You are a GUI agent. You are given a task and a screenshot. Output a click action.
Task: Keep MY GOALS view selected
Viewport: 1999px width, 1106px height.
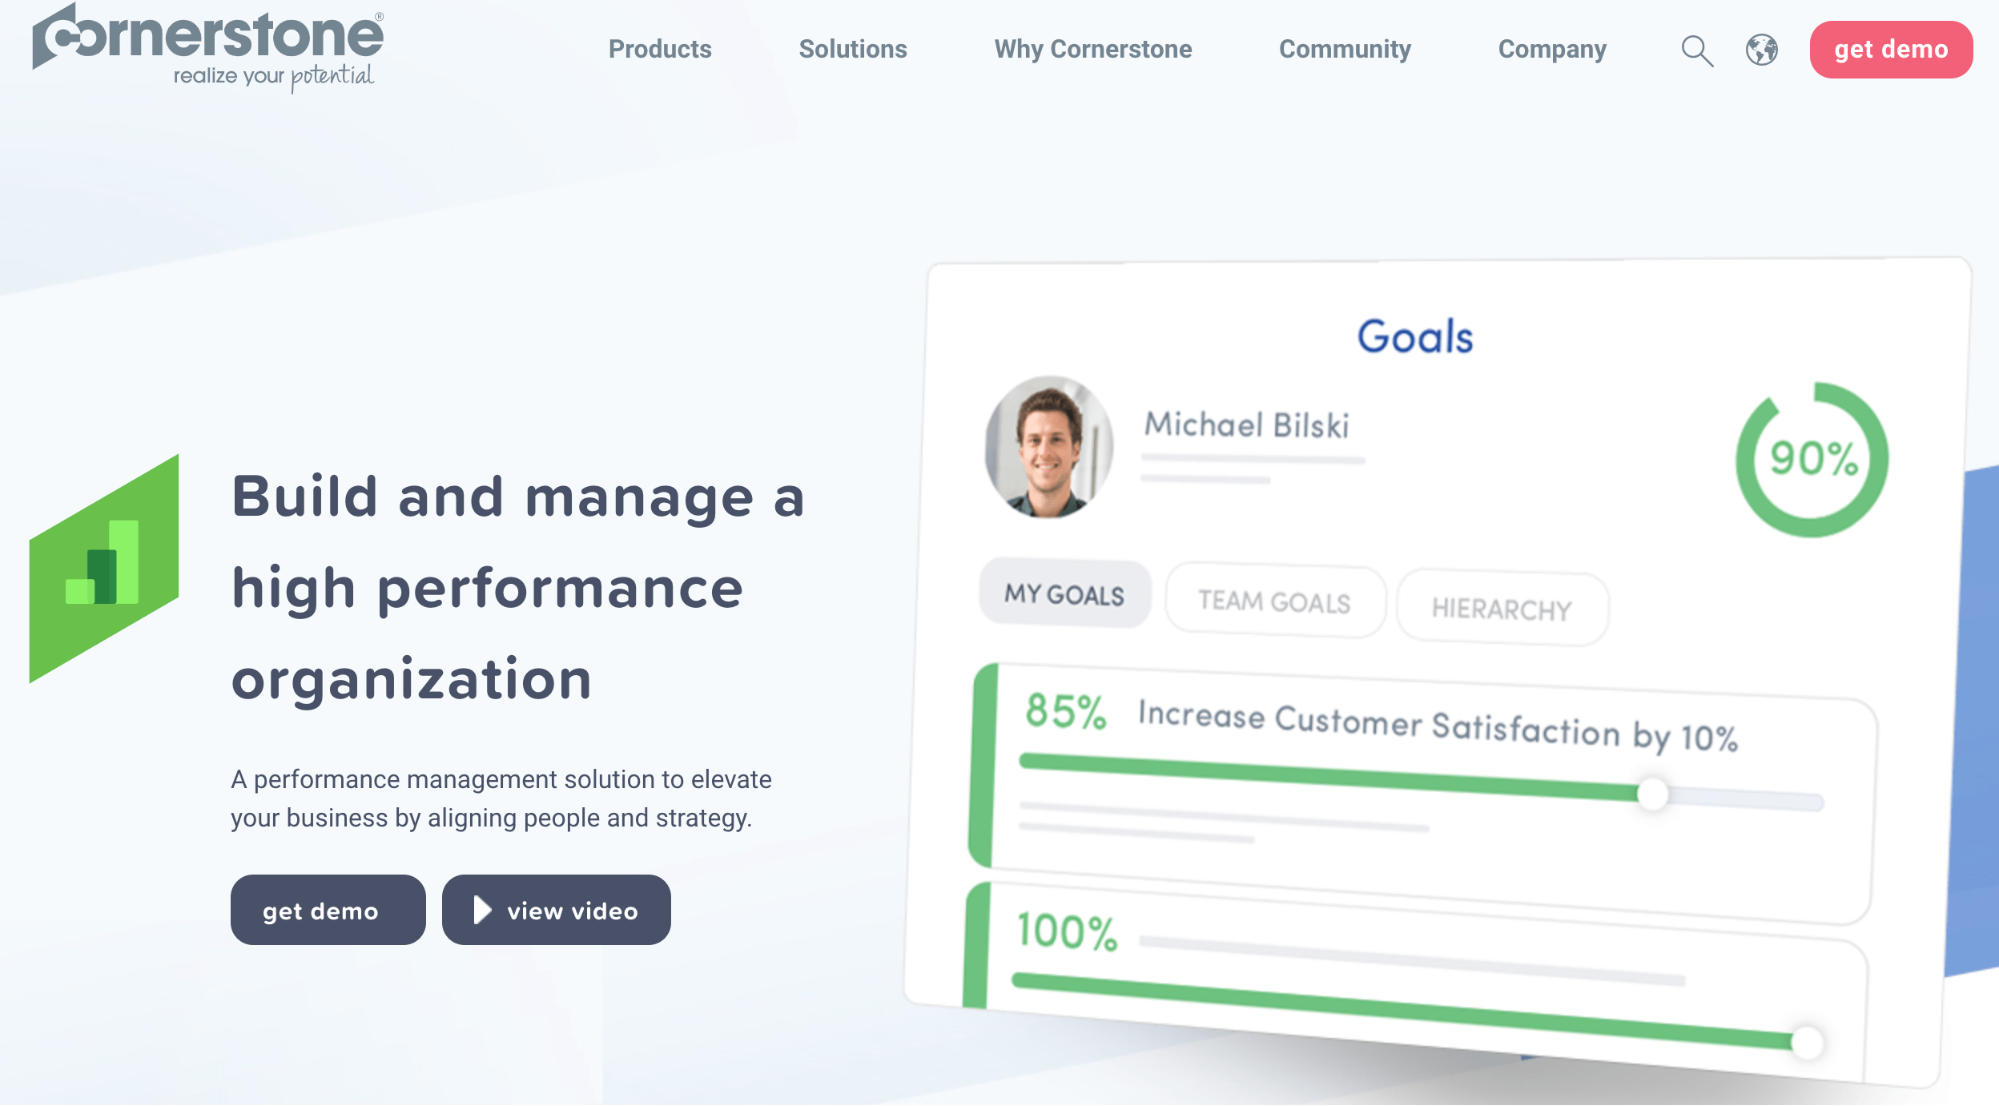pos(1063,594)
